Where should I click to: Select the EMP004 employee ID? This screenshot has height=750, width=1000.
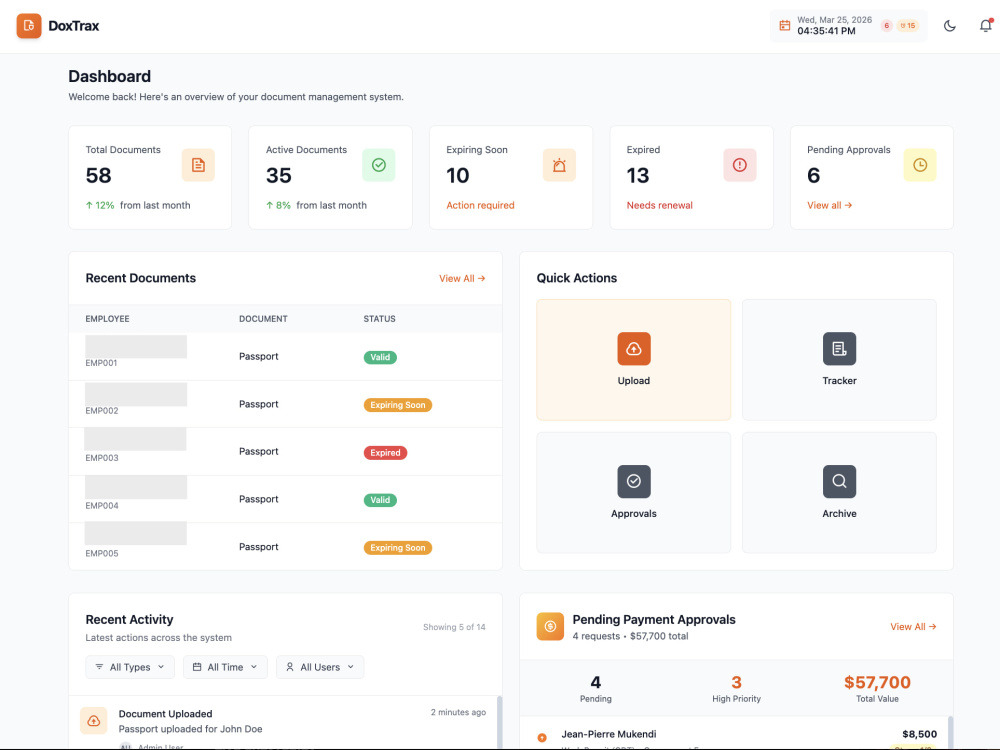102,506
